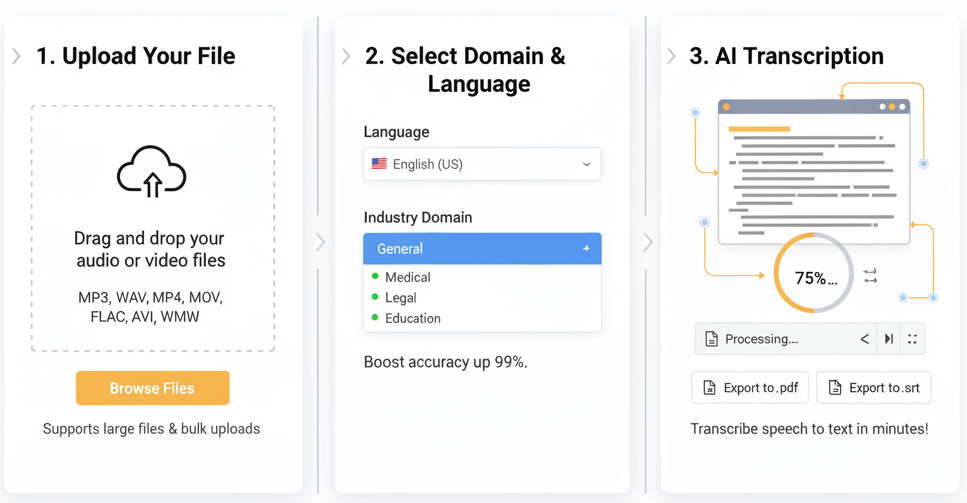Expand the General industry domain selector
The width and height of the screenshot is (967, 503).
coord(482,248)
